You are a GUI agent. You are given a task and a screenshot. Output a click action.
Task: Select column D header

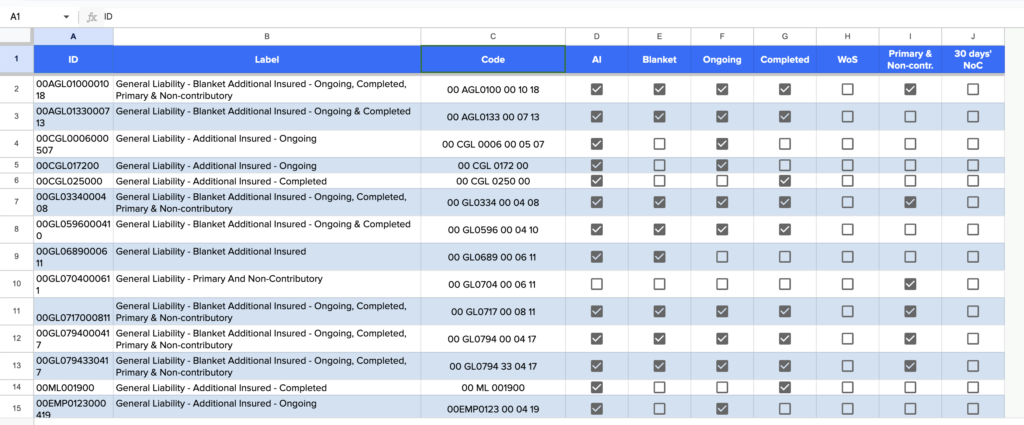click(596, 37)
